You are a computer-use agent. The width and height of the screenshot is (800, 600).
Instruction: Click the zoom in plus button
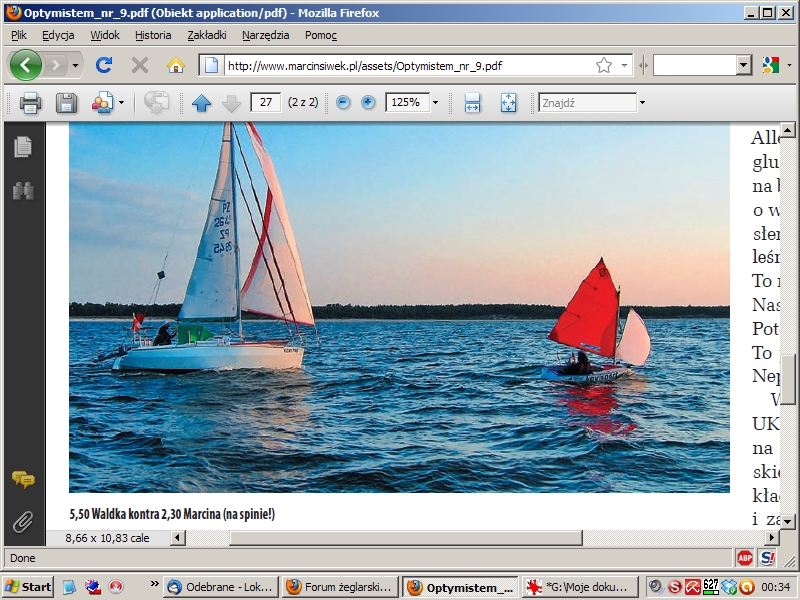(x=368, y=102)
